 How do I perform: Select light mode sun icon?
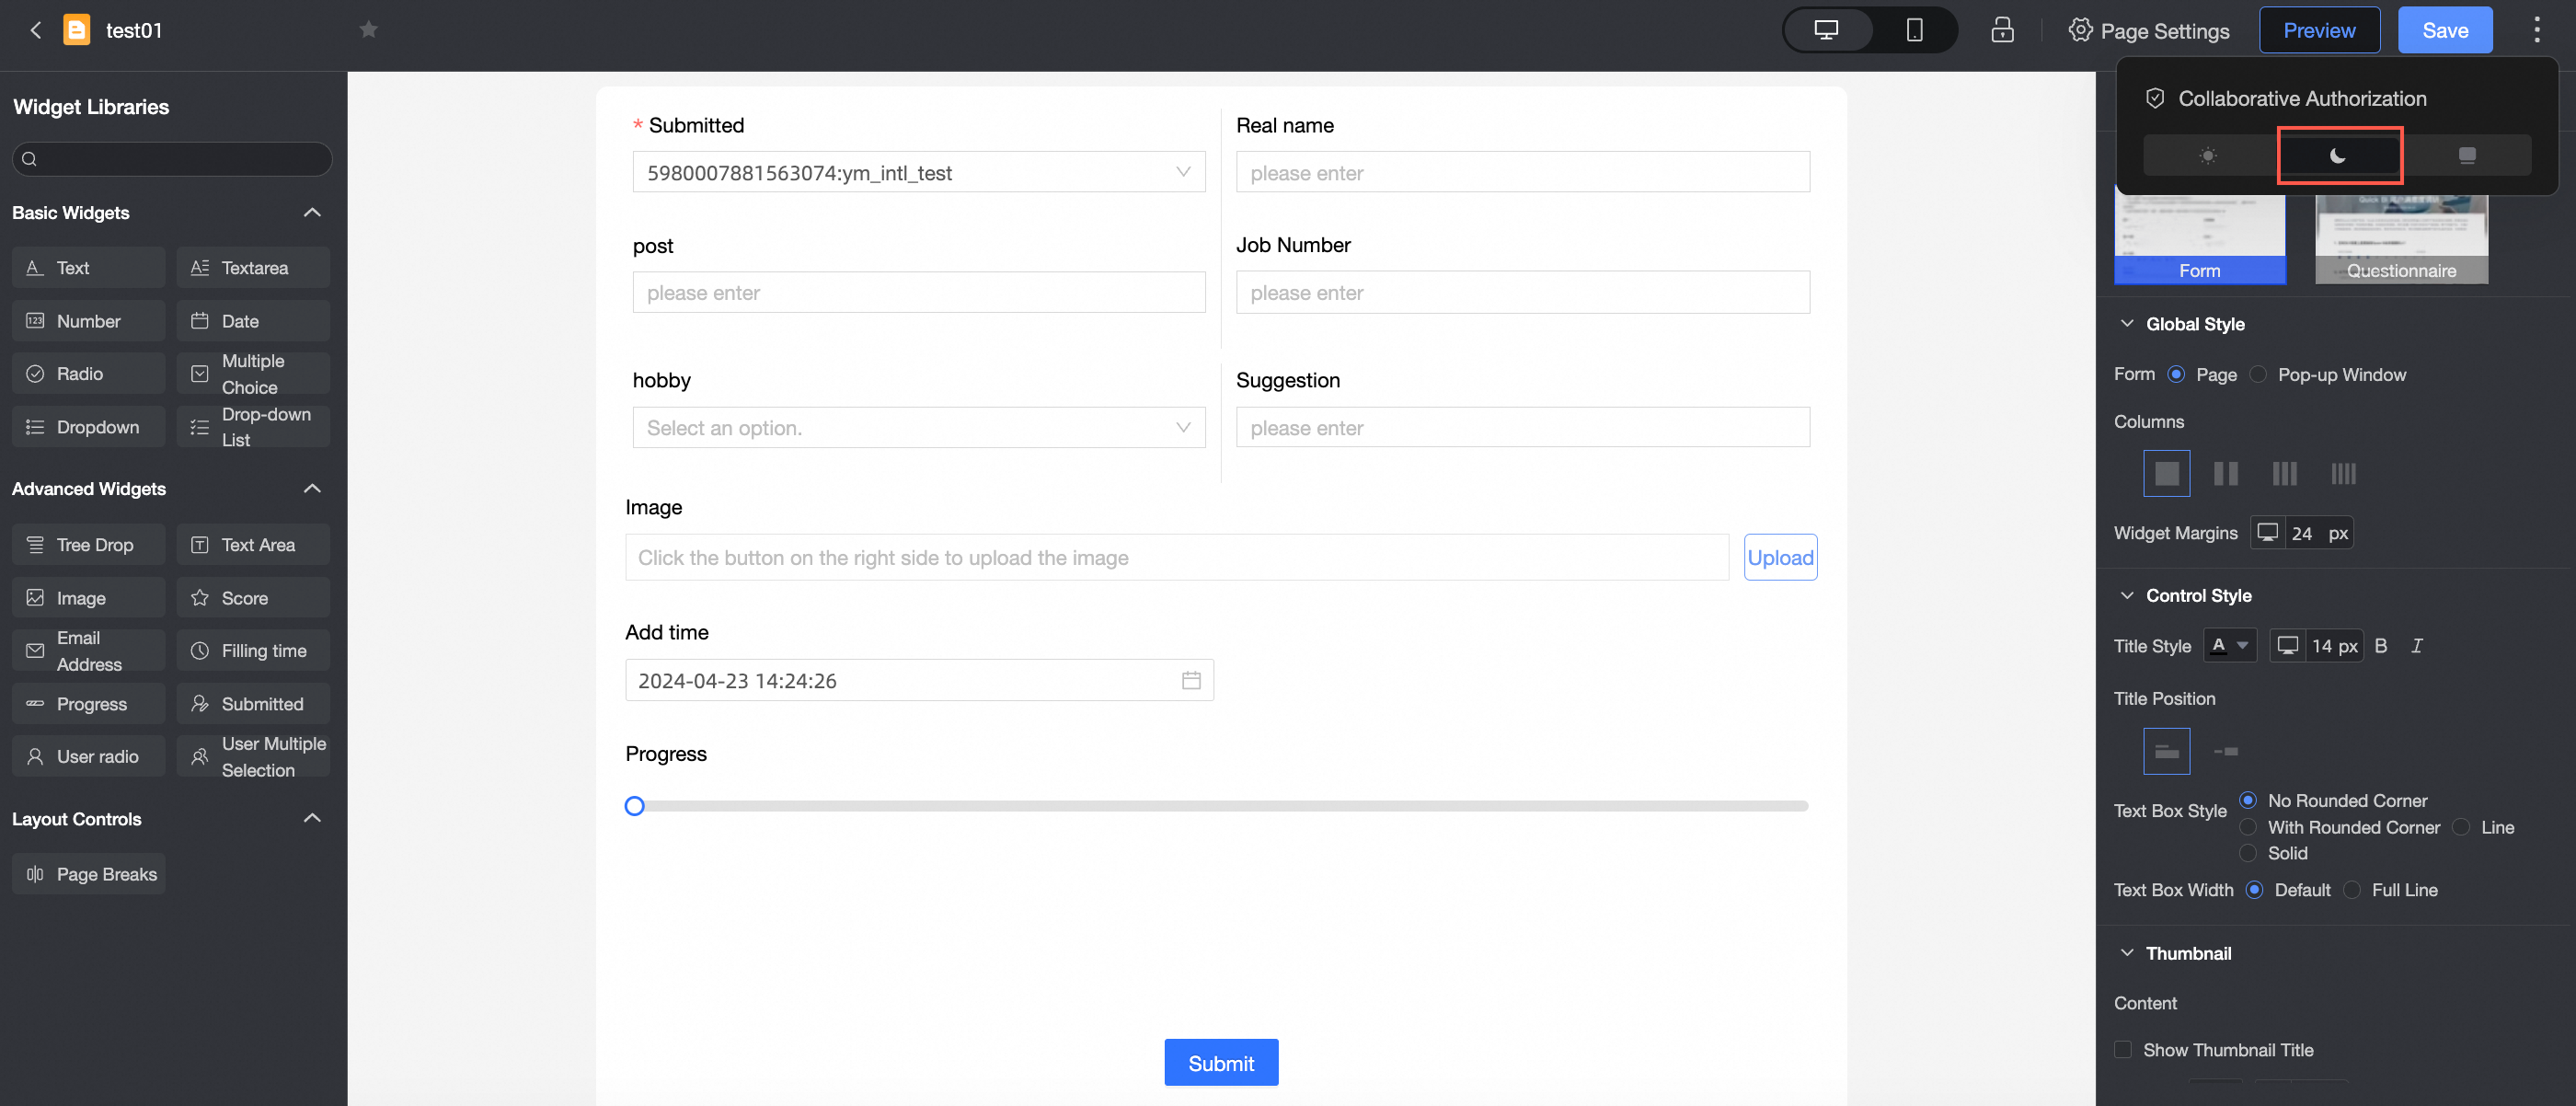2208,155
